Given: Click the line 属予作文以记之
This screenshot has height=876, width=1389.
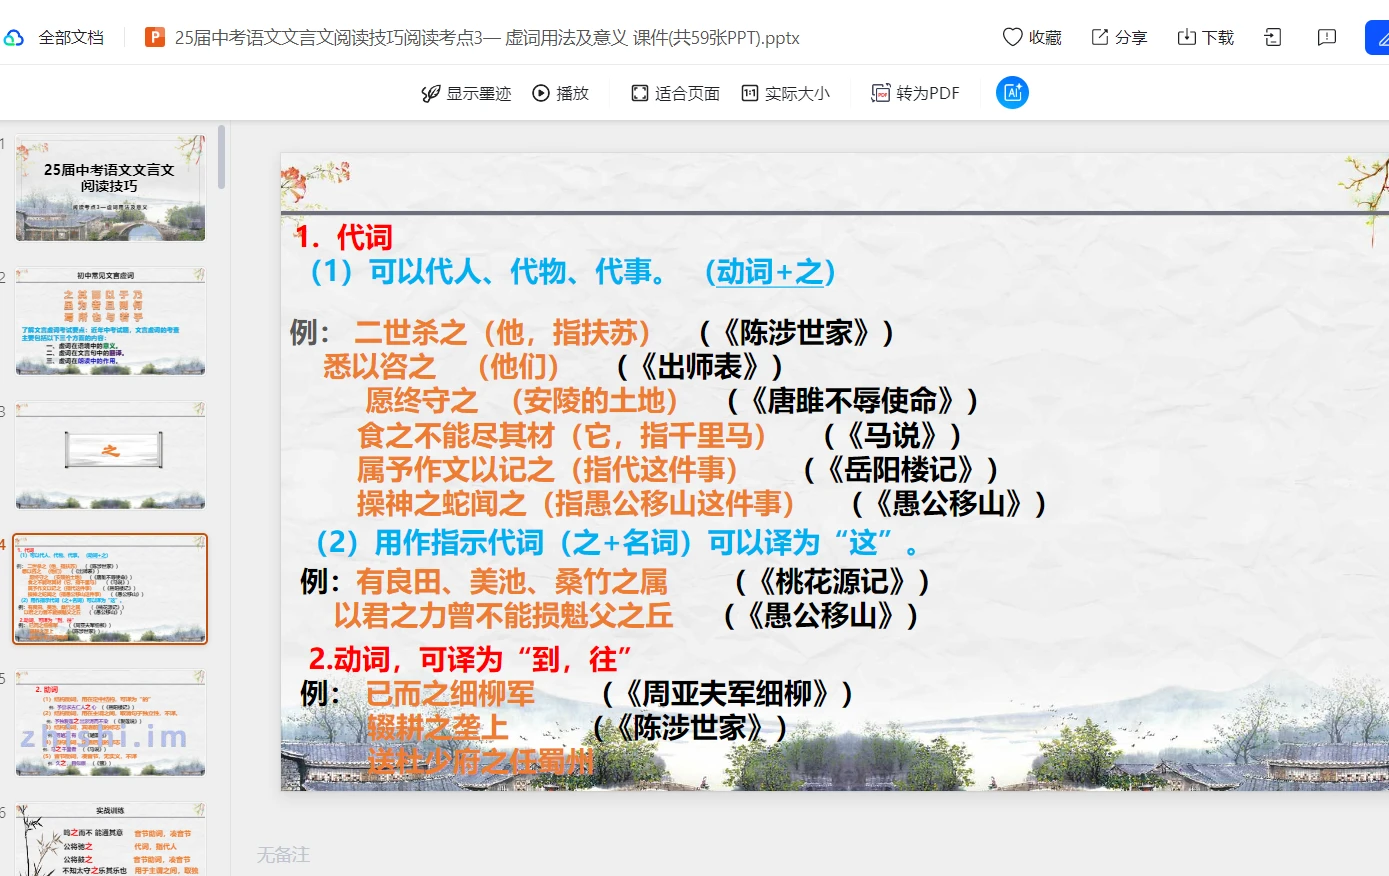Looking at the screenshot, I should [x=547, y=469].
